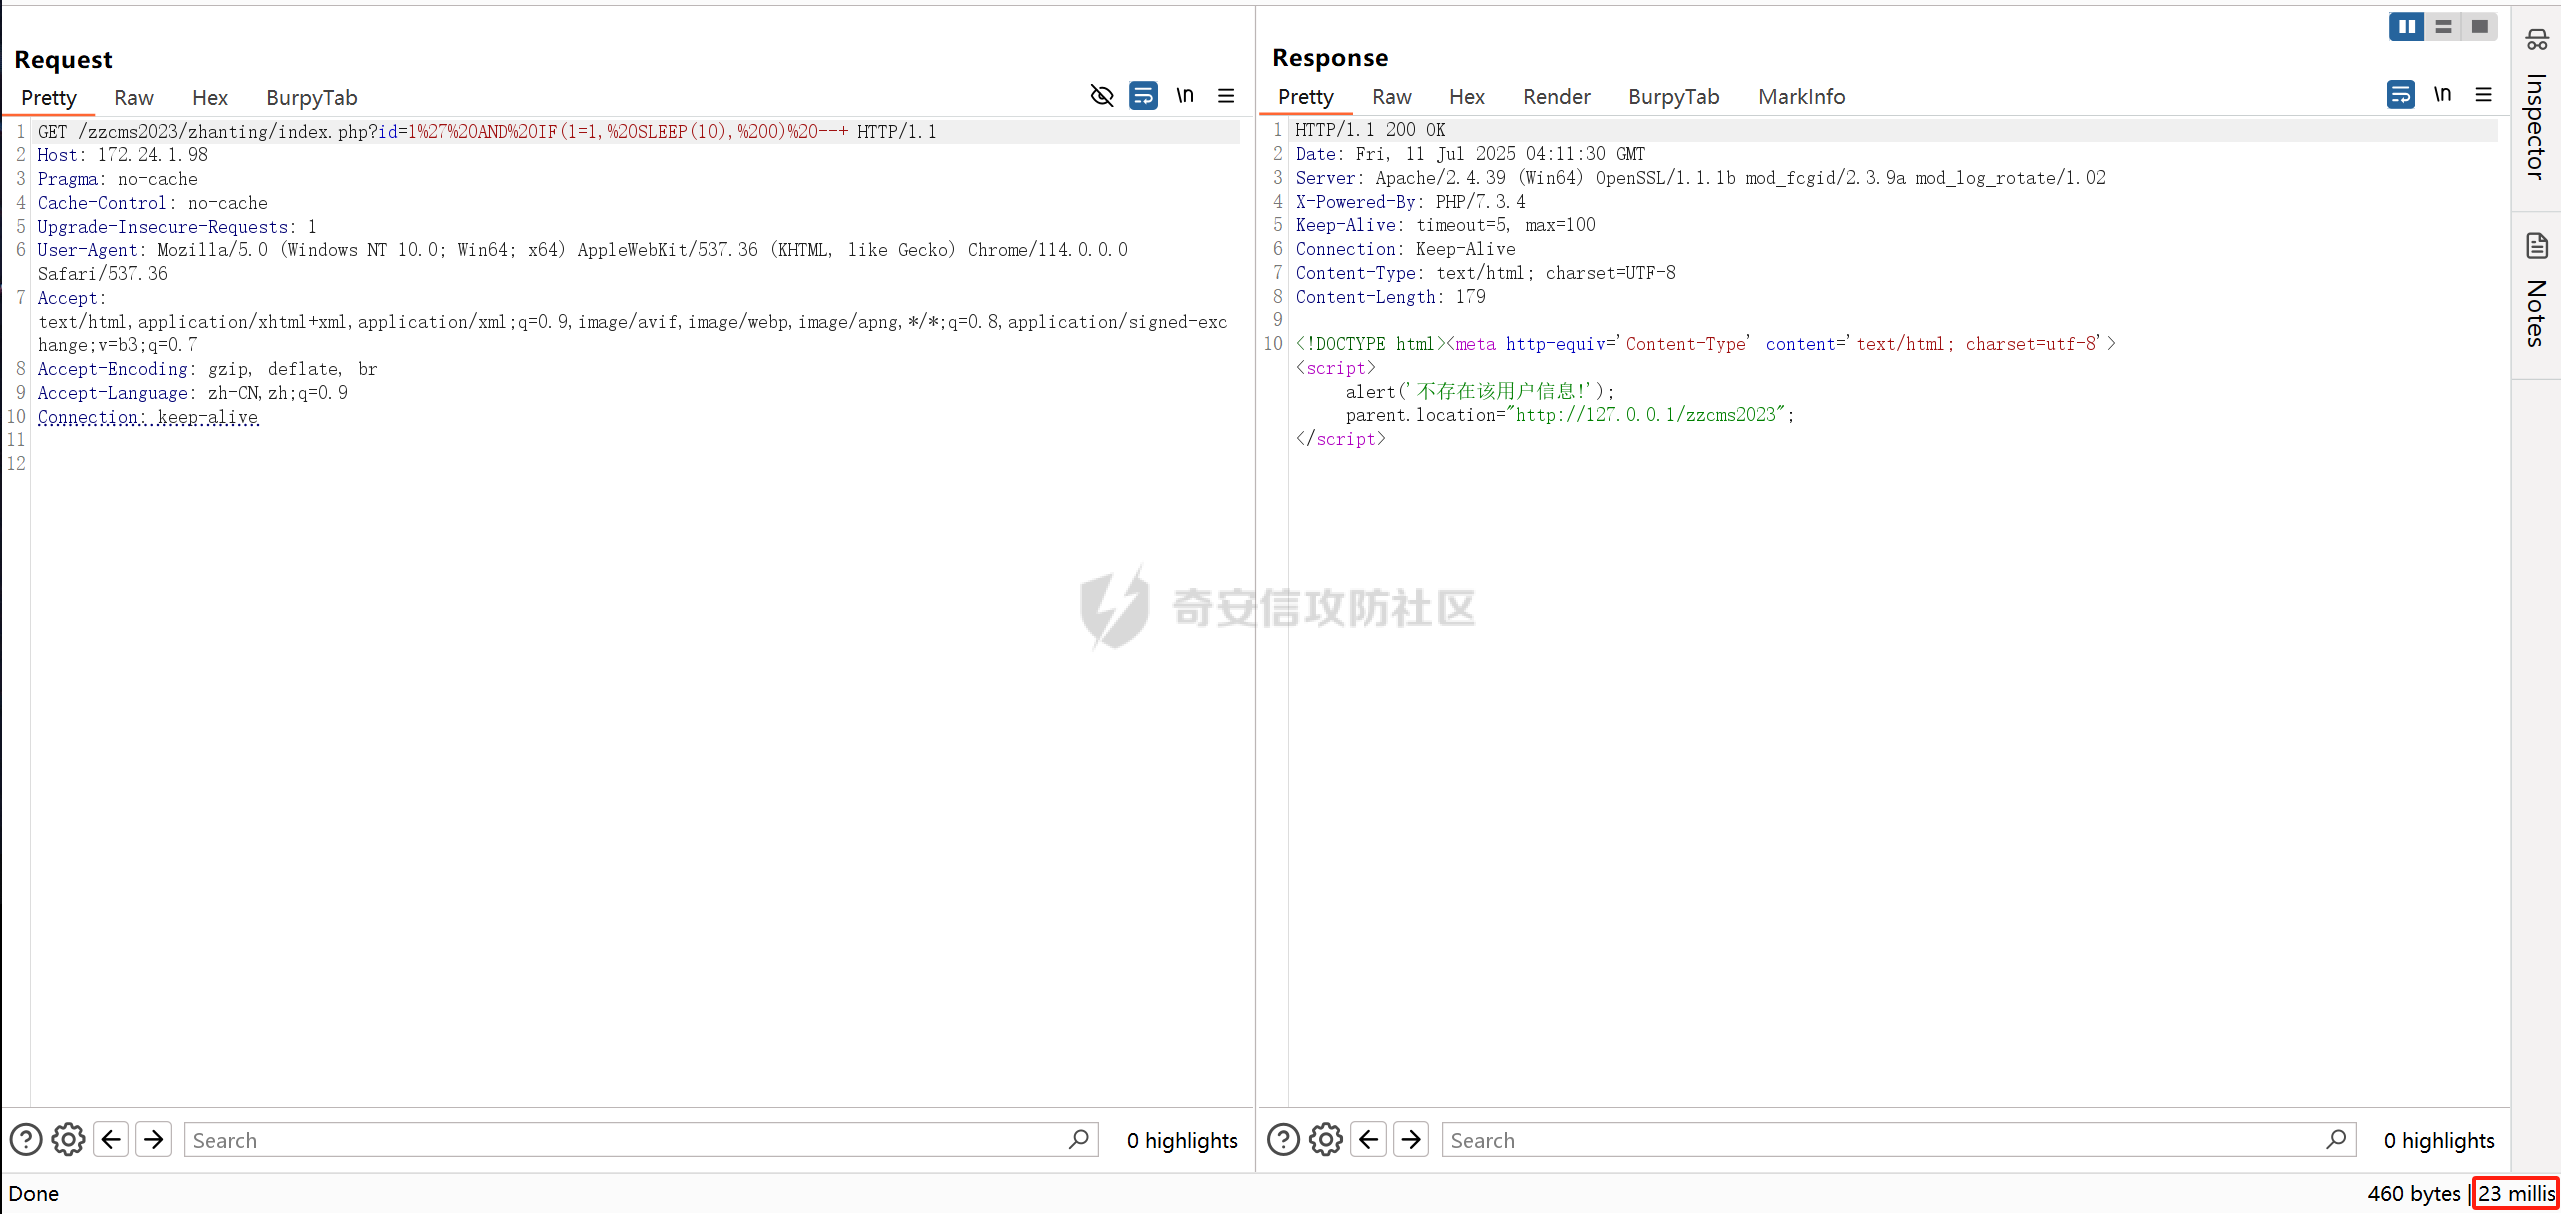Click HTTP/1.1 200 OK status line

click(x=1371, y=130)
